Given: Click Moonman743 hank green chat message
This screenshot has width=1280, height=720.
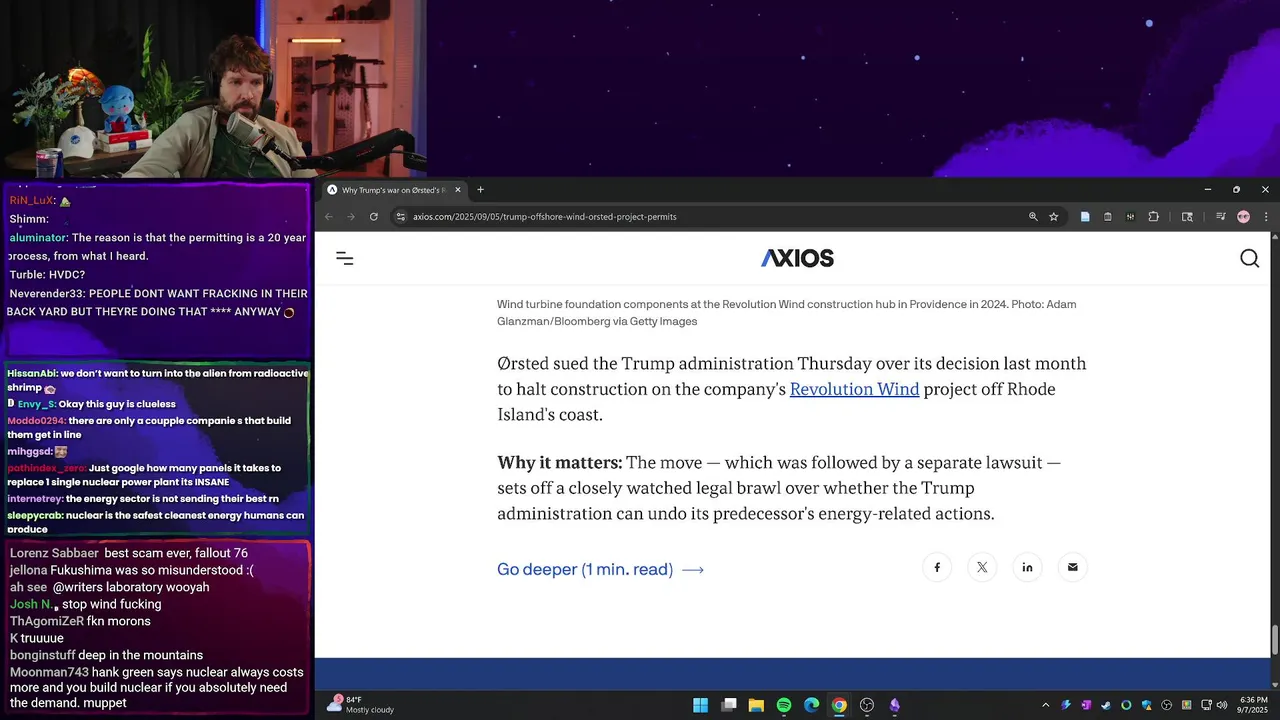Looking at the screenshot, I should [x=157, y=688].
